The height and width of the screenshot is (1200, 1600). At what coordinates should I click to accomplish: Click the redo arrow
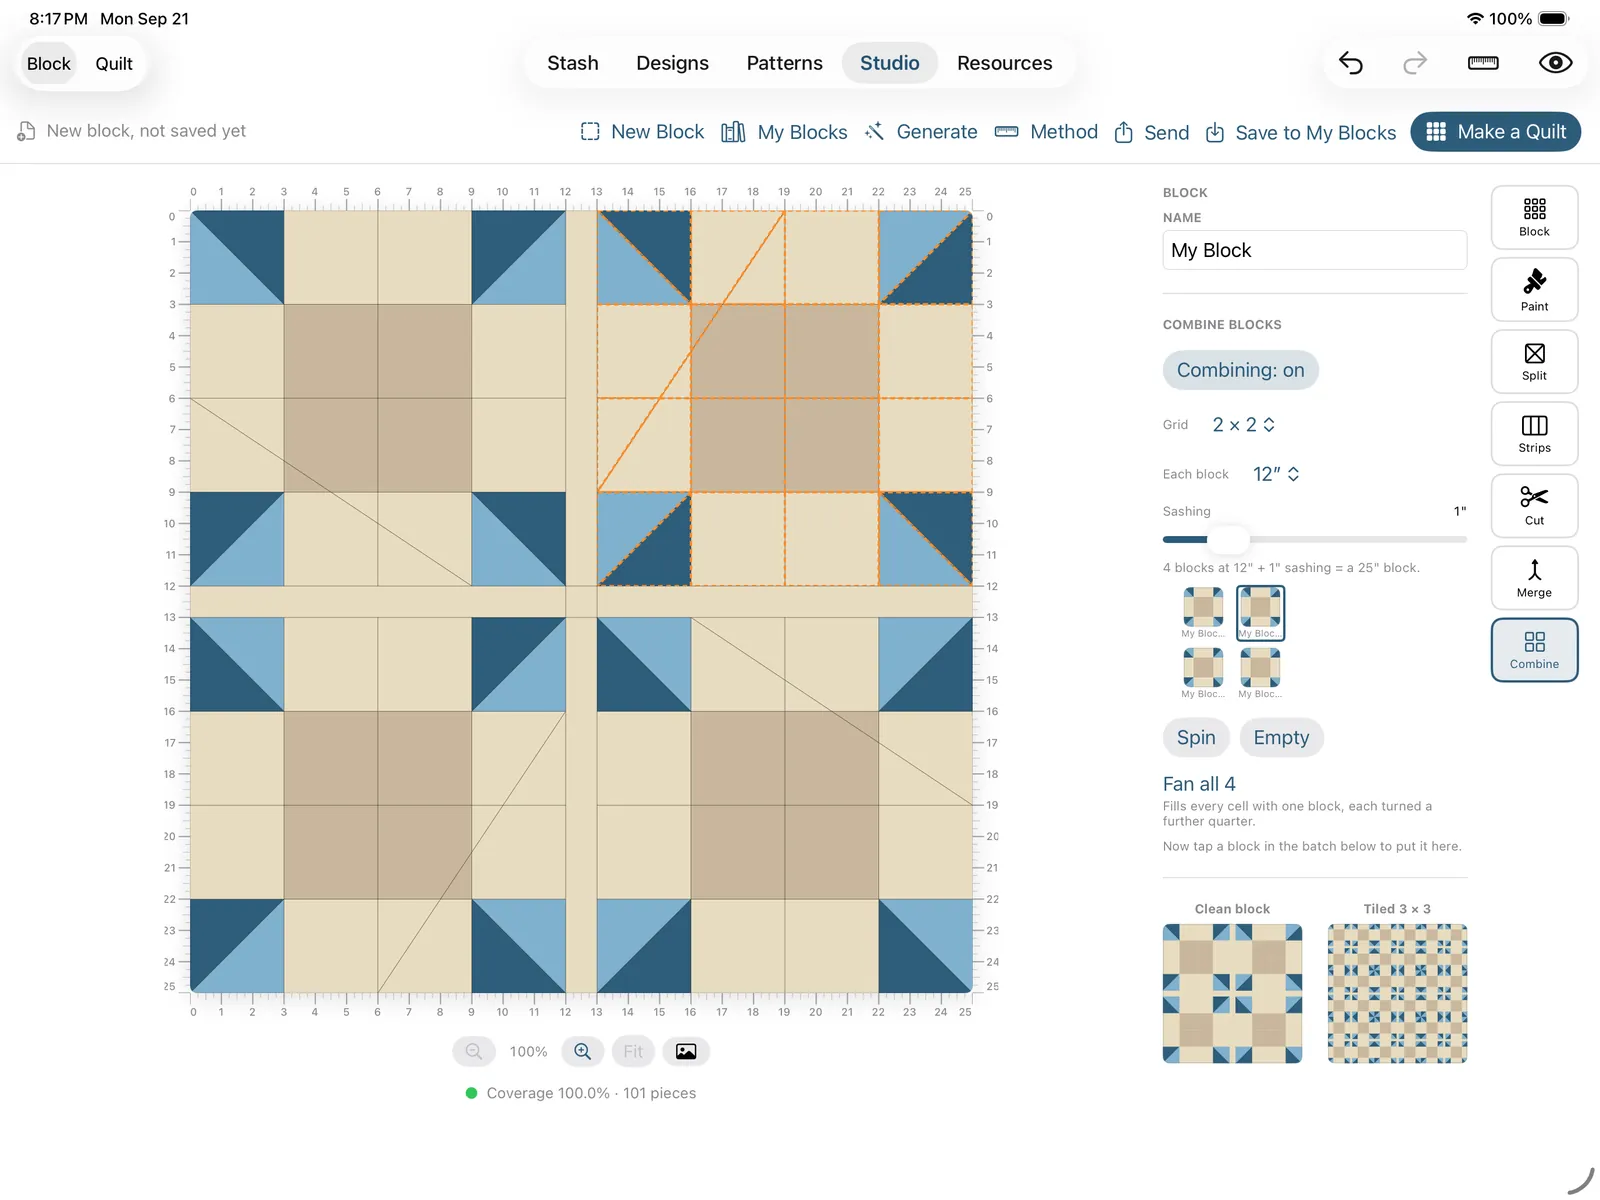point(1415,63)
